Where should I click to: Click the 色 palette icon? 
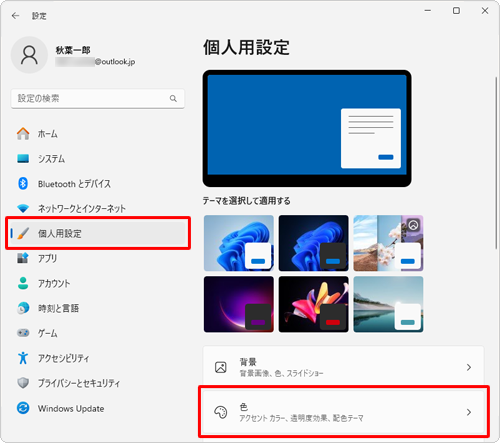[221, 412]
